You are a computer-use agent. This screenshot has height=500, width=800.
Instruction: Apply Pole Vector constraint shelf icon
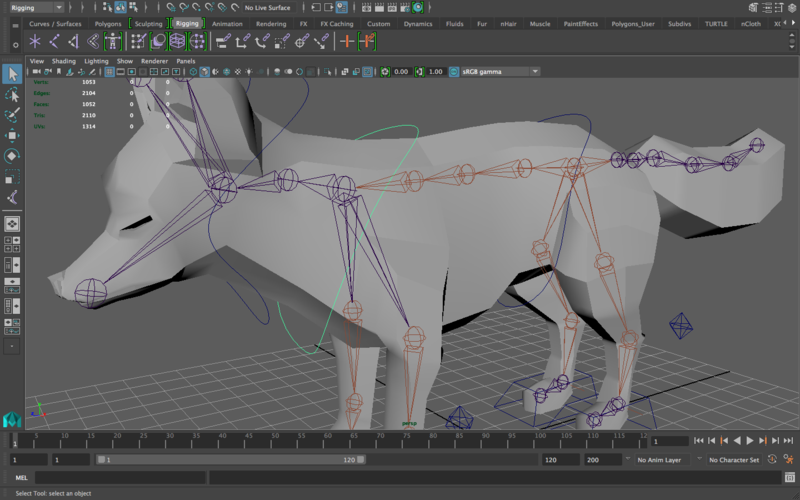(321, 41)
